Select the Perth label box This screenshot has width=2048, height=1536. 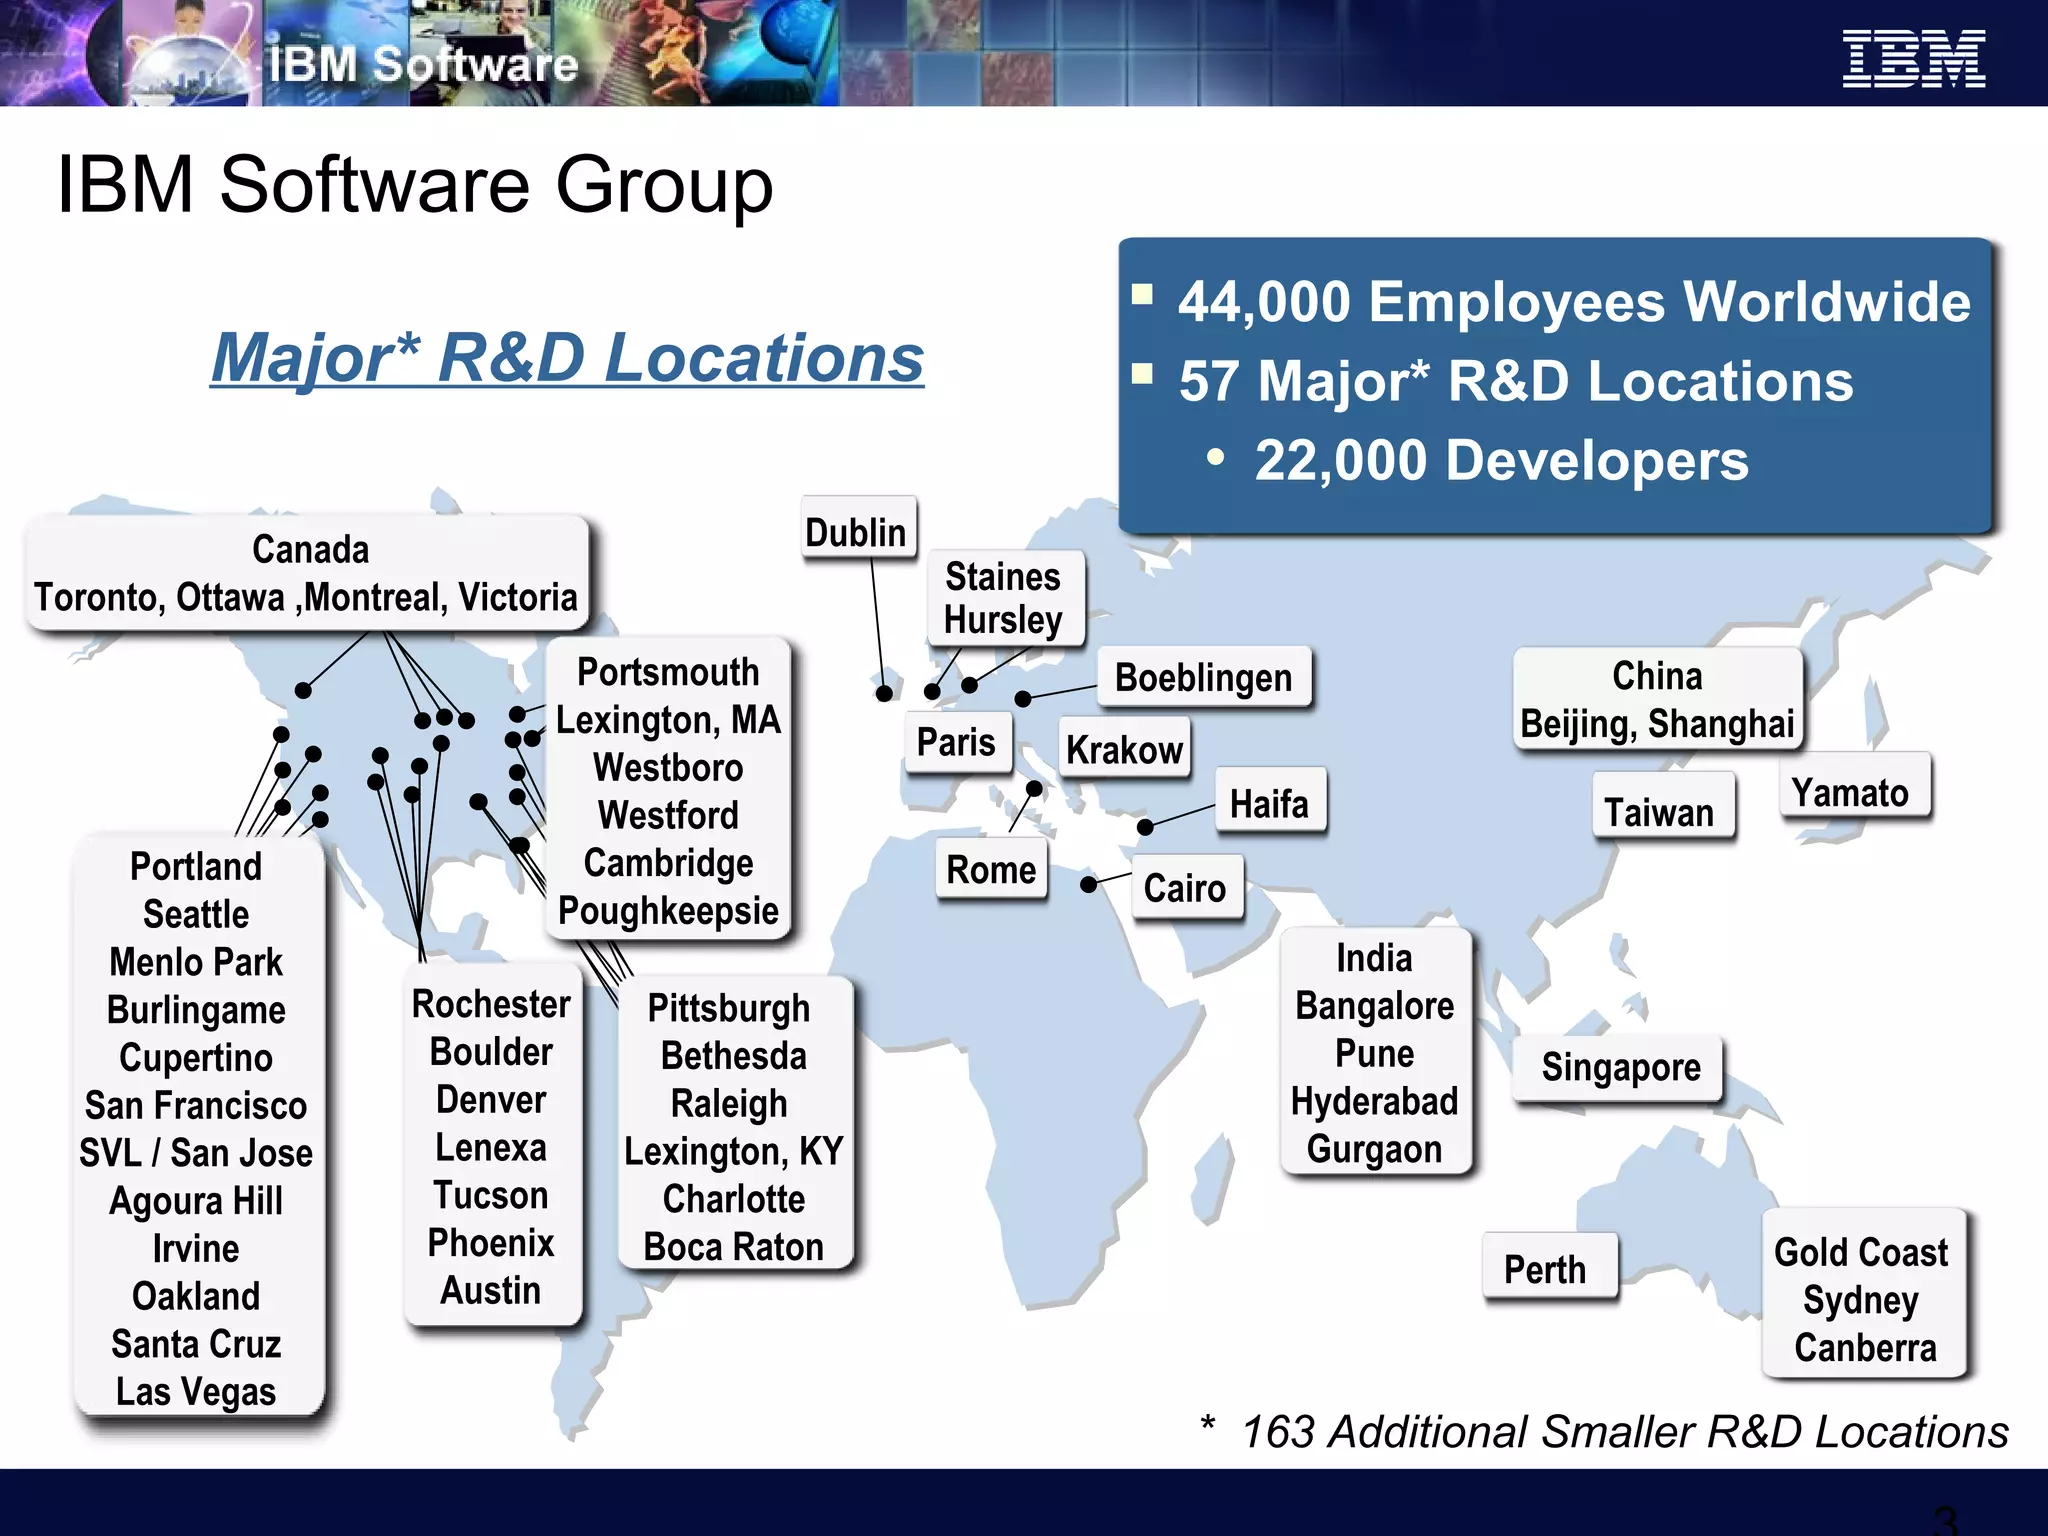pos(1545,1268)
